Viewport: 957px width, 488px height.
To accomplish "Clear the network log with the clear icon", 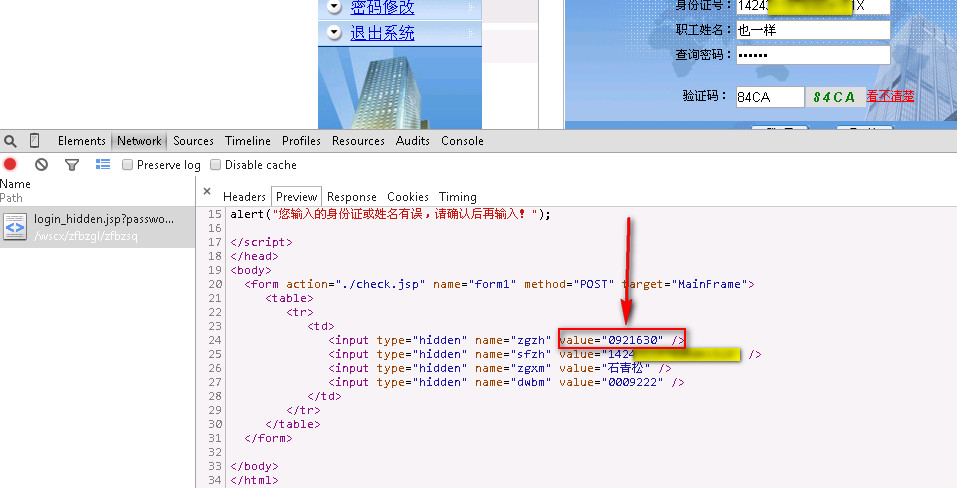I will click(x=42, y=164).
